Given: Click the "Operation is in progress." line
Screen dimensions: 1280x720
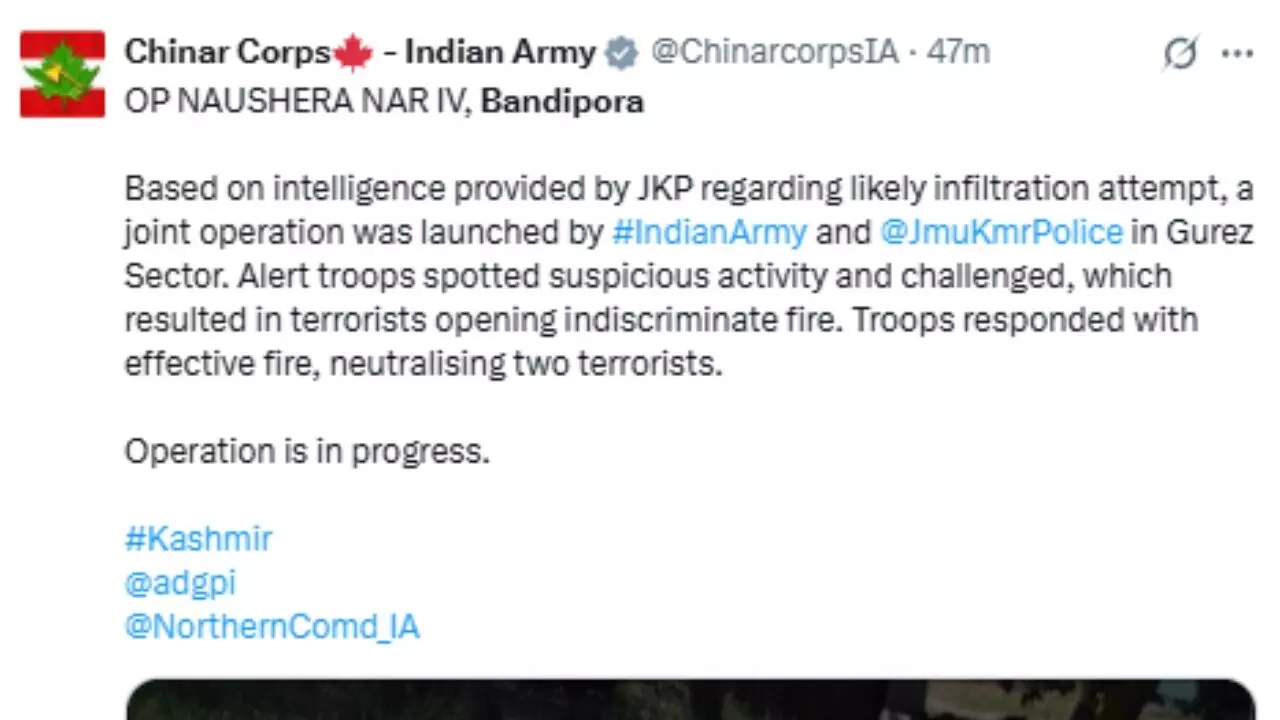Looking at the screenshot, I should pyautogui.click(x=307, y=451).
